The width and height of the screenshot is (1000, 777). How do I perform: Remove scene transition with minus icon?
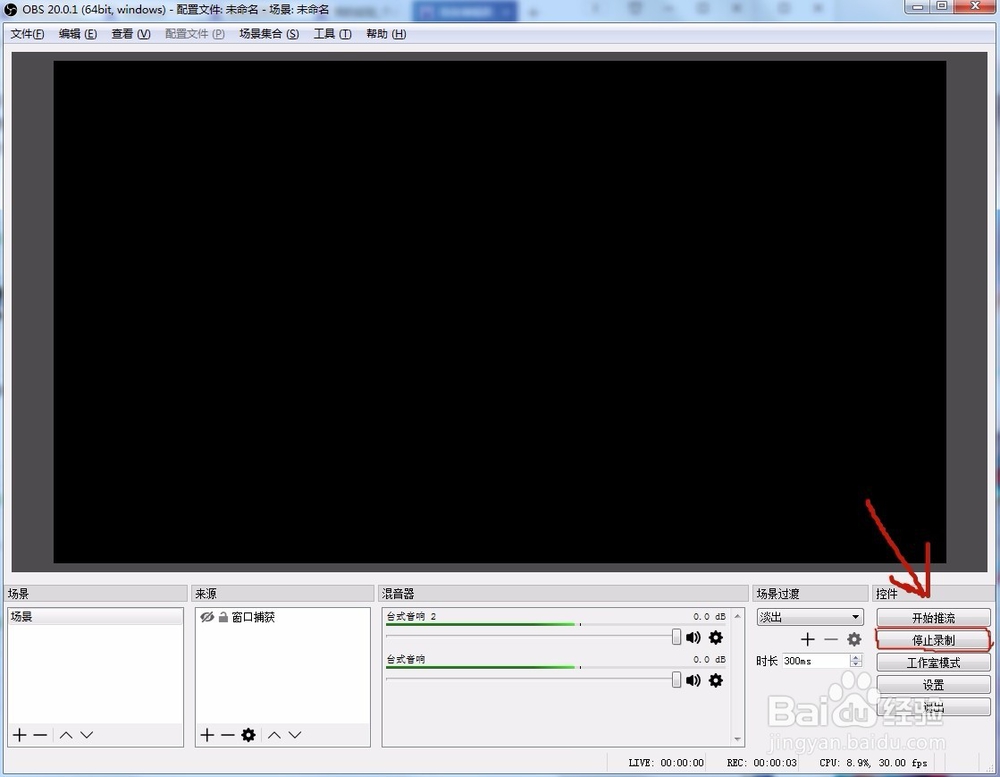pos(831,639)
